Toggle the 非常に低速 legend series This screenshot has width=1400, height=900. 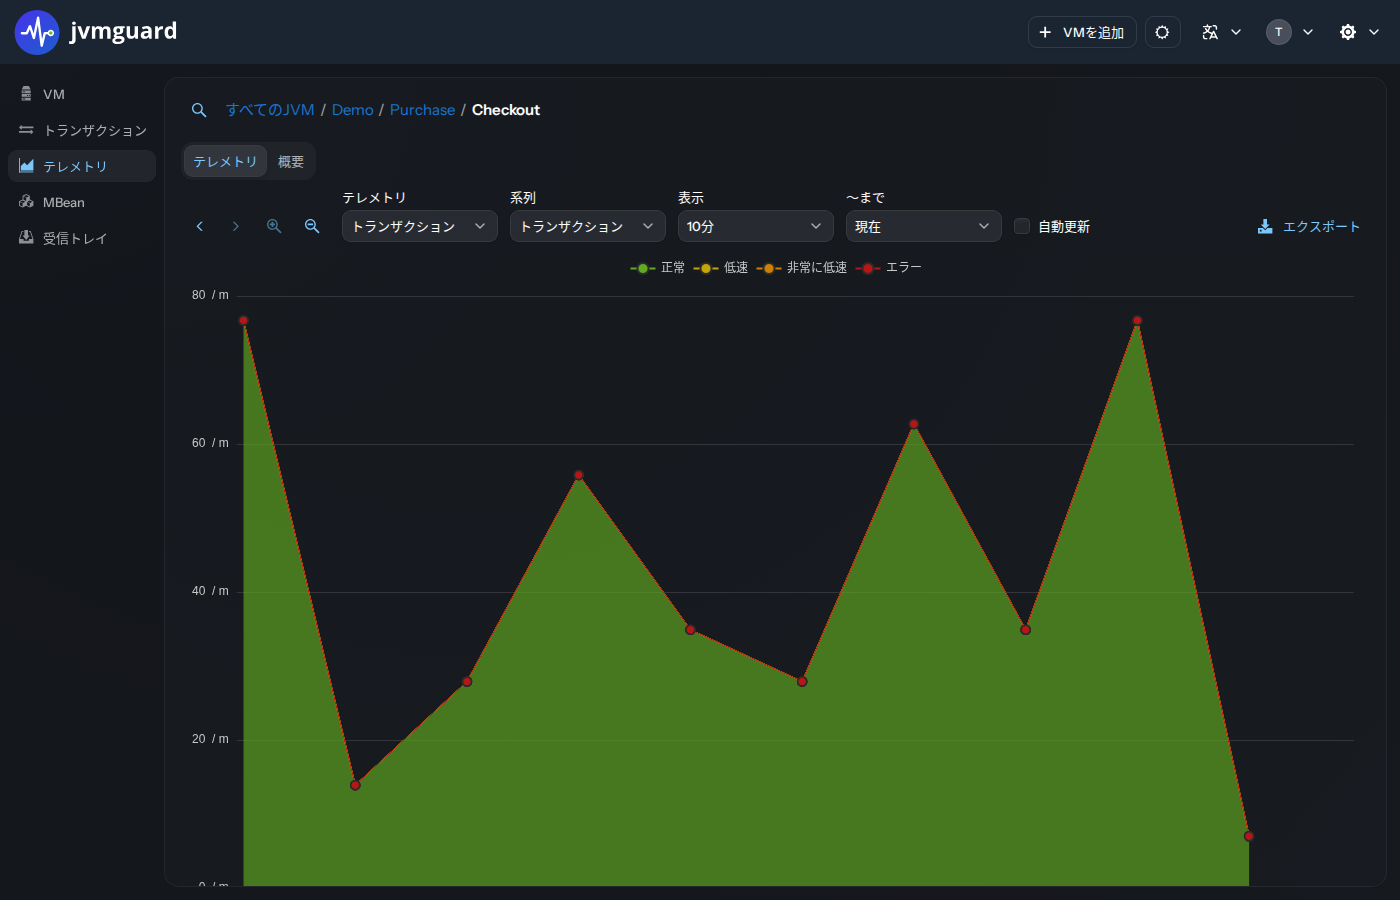802,268
